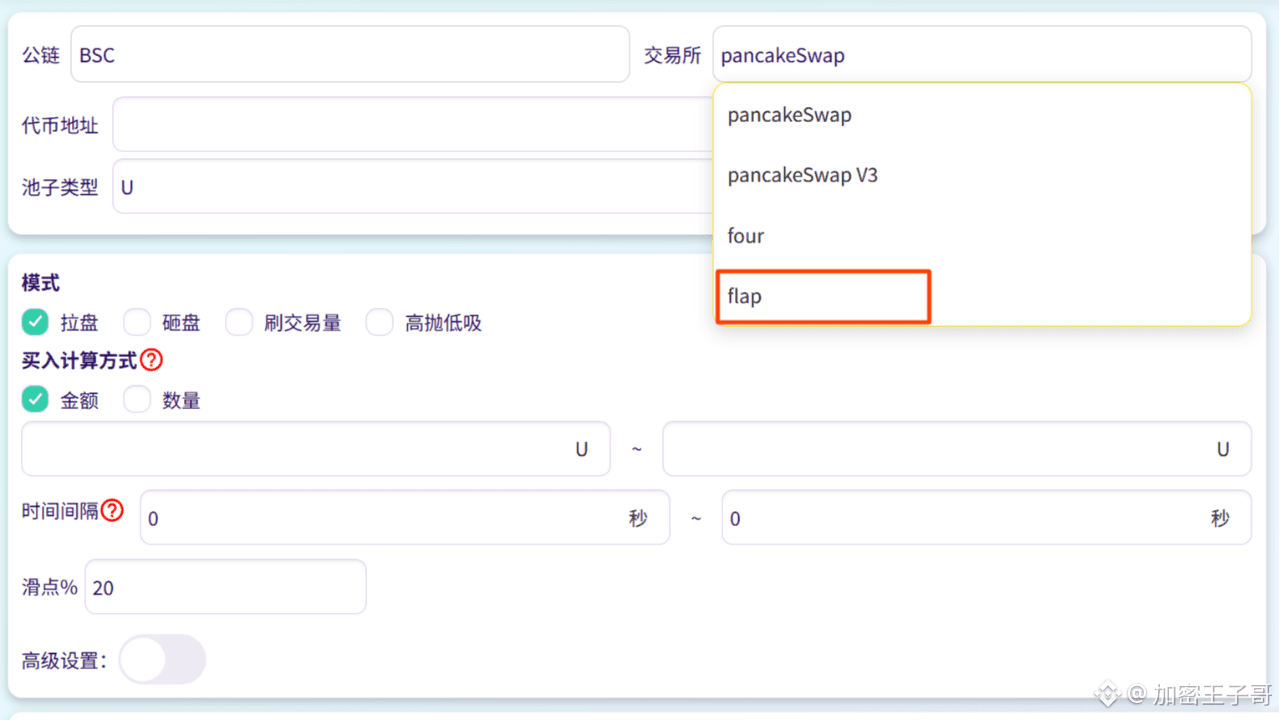Click the 买入计算方式 heading text
1280x720 pixels.
(x=79, y=361)
